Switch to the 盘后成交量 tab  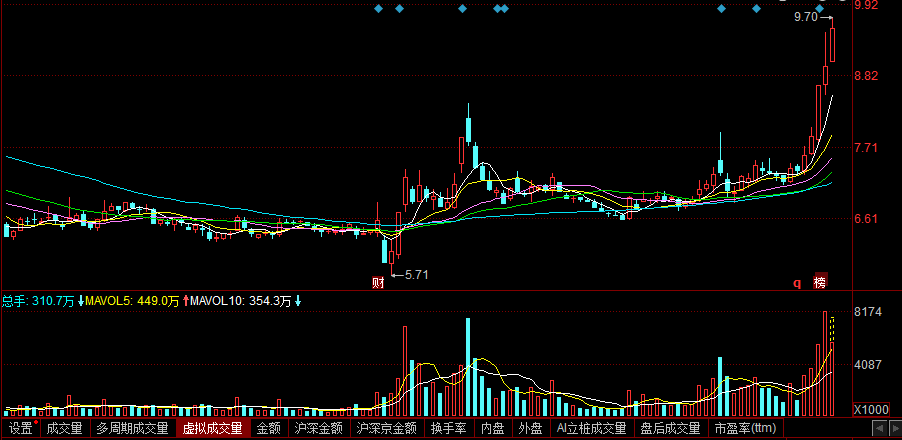pos(671,428)
